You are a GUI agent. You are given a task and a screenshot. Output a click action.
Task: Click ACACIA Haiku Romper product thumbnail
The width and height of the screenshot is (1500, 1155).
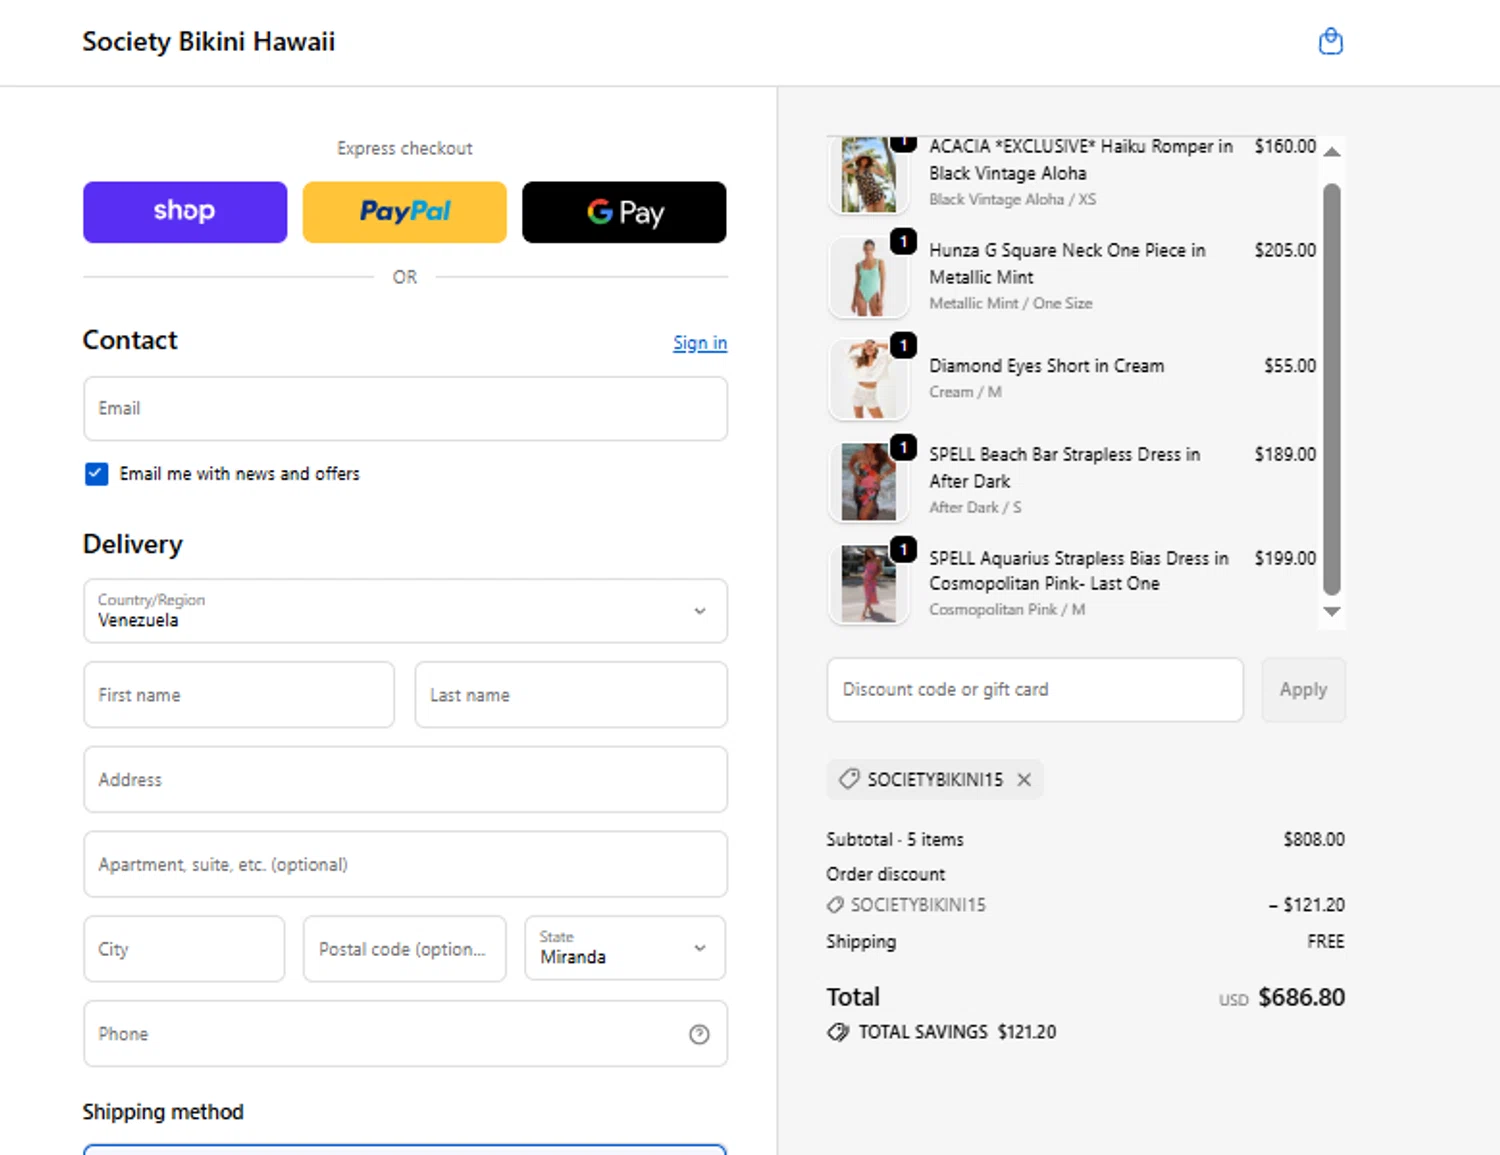pyautogui.click(x=868, y=175)
